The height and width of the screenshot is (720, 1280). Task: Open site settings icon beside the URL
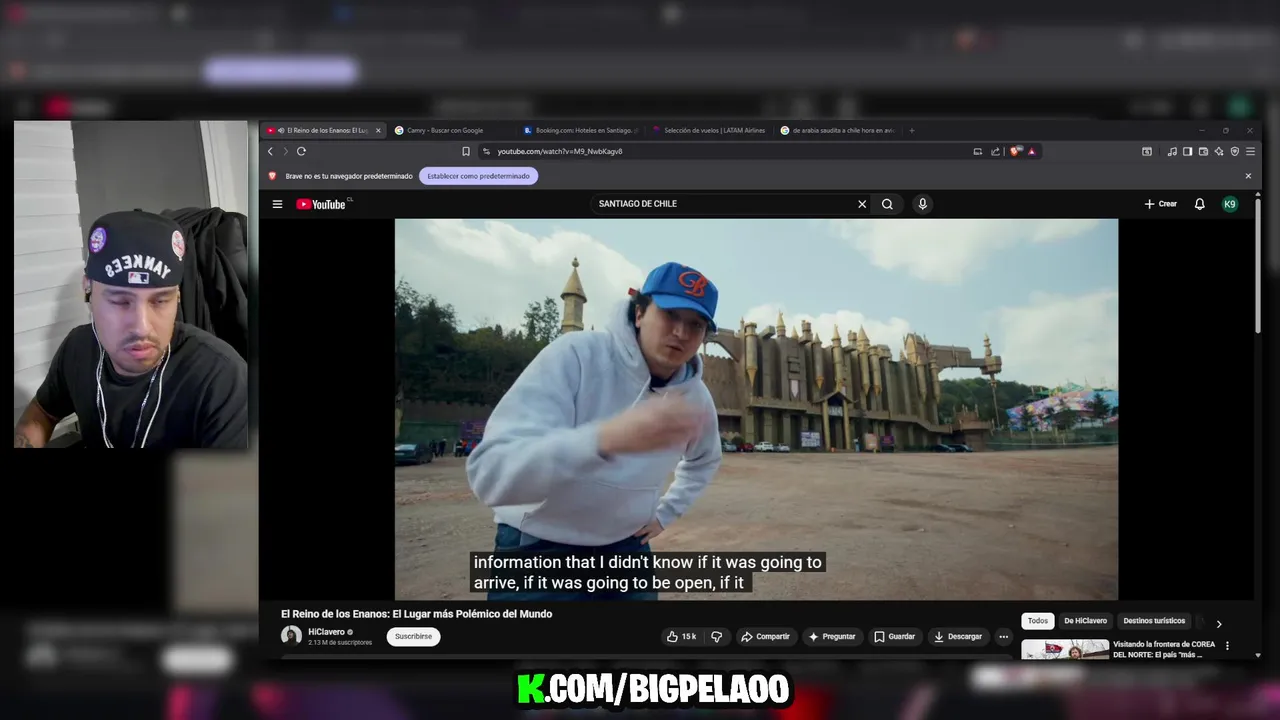(486, 151)
